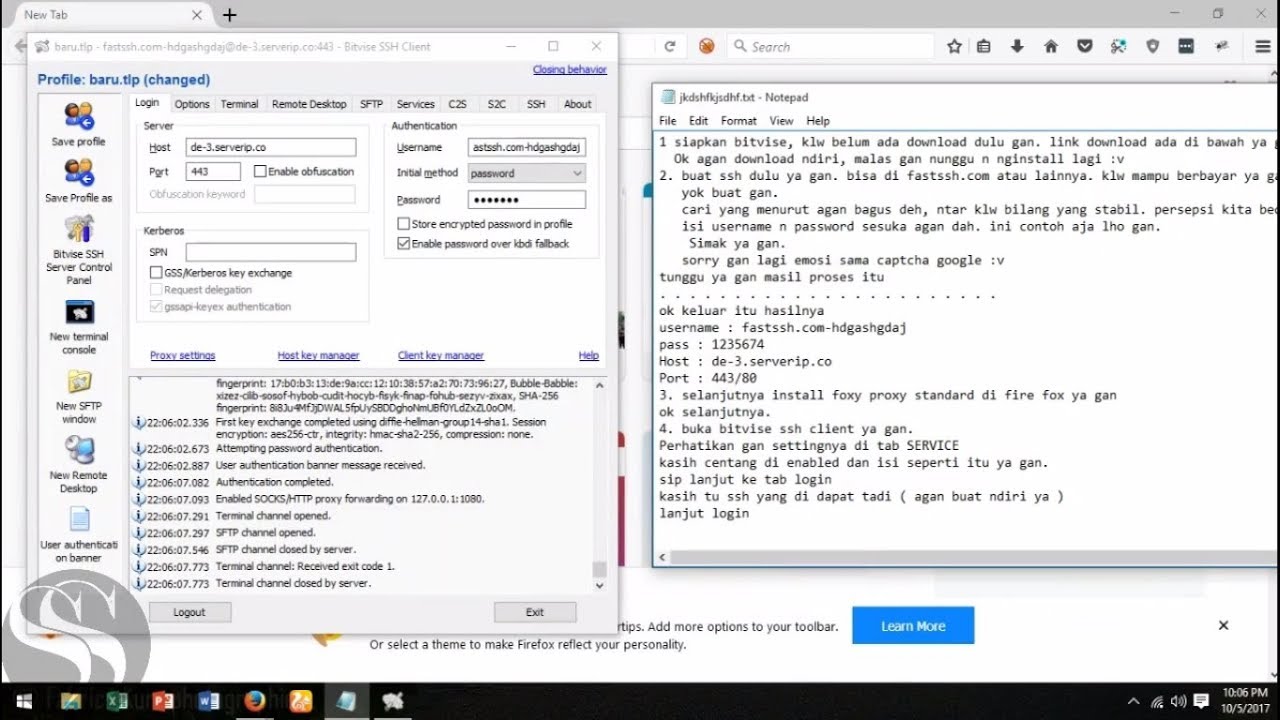This screenshot has width=1280, height=720.
Task: Open the S2C tab
Action: 497,104
